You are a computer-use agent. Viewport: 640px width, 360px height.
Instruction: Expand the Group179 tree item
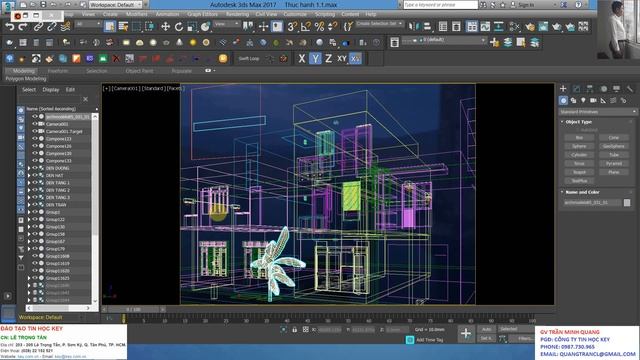29,249
